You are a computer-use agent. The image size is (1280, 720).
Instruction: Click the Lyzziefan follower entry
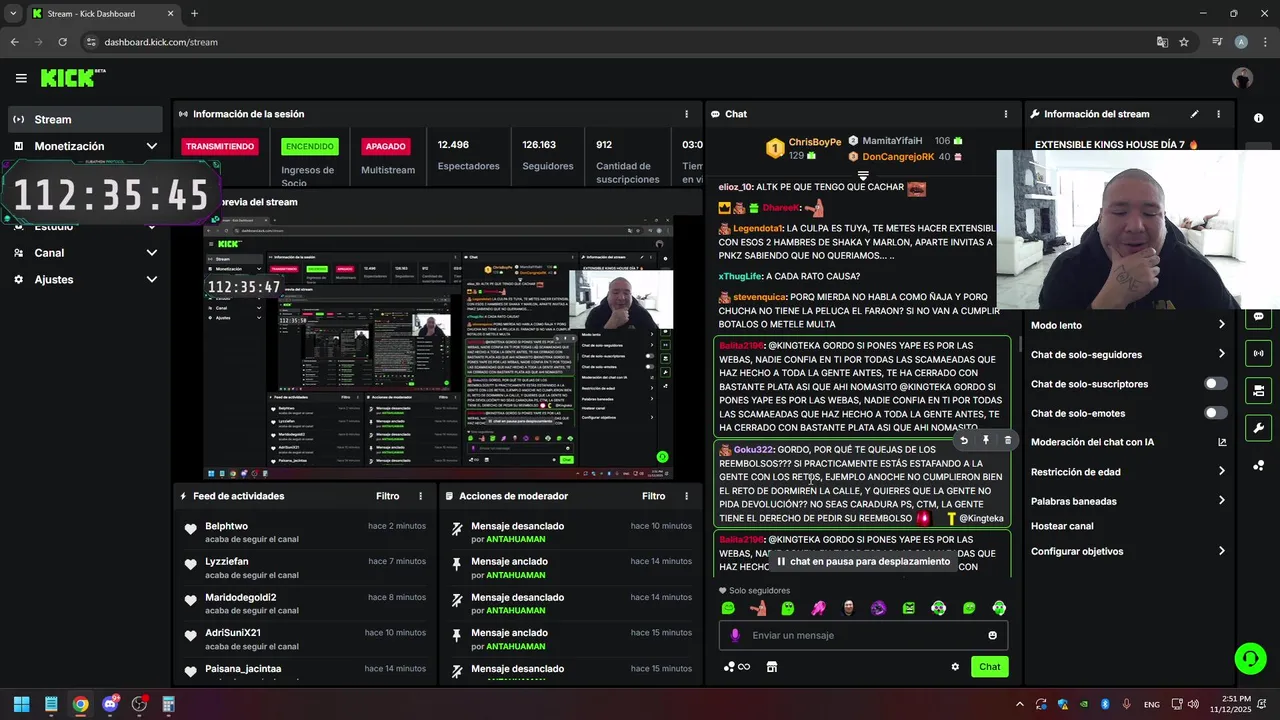[x=305, y=568]
